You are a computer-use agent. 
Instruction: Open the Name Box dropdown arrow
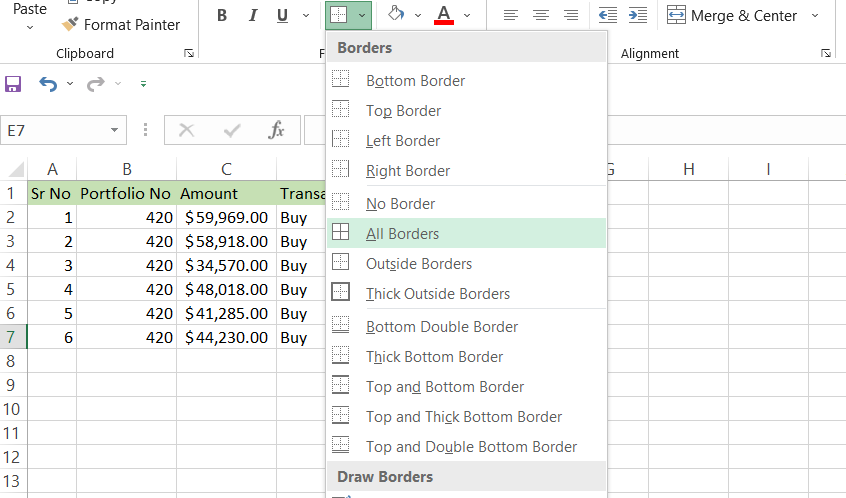click(115, 130)
